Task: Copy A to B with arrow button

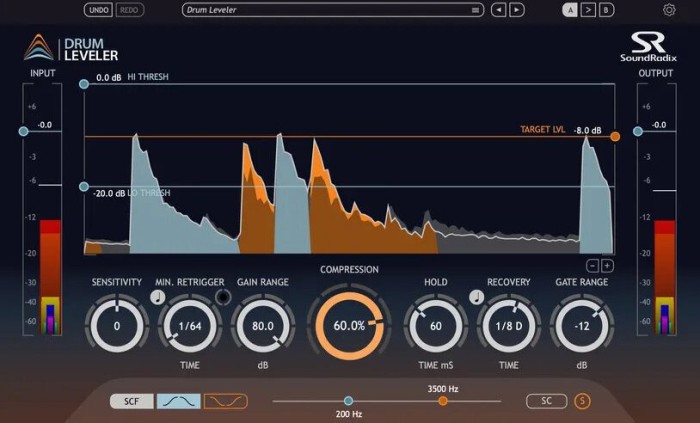Action: point(588,10)
